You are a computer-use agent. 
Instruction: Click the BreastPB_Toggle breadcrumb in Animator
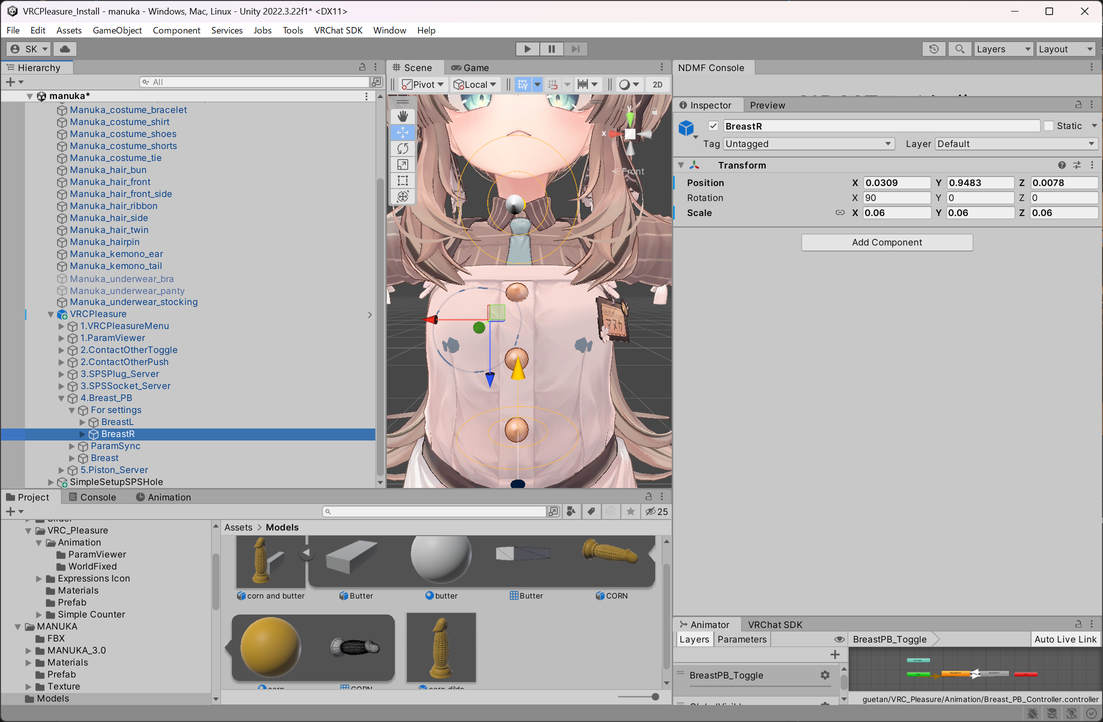(890, 640)
